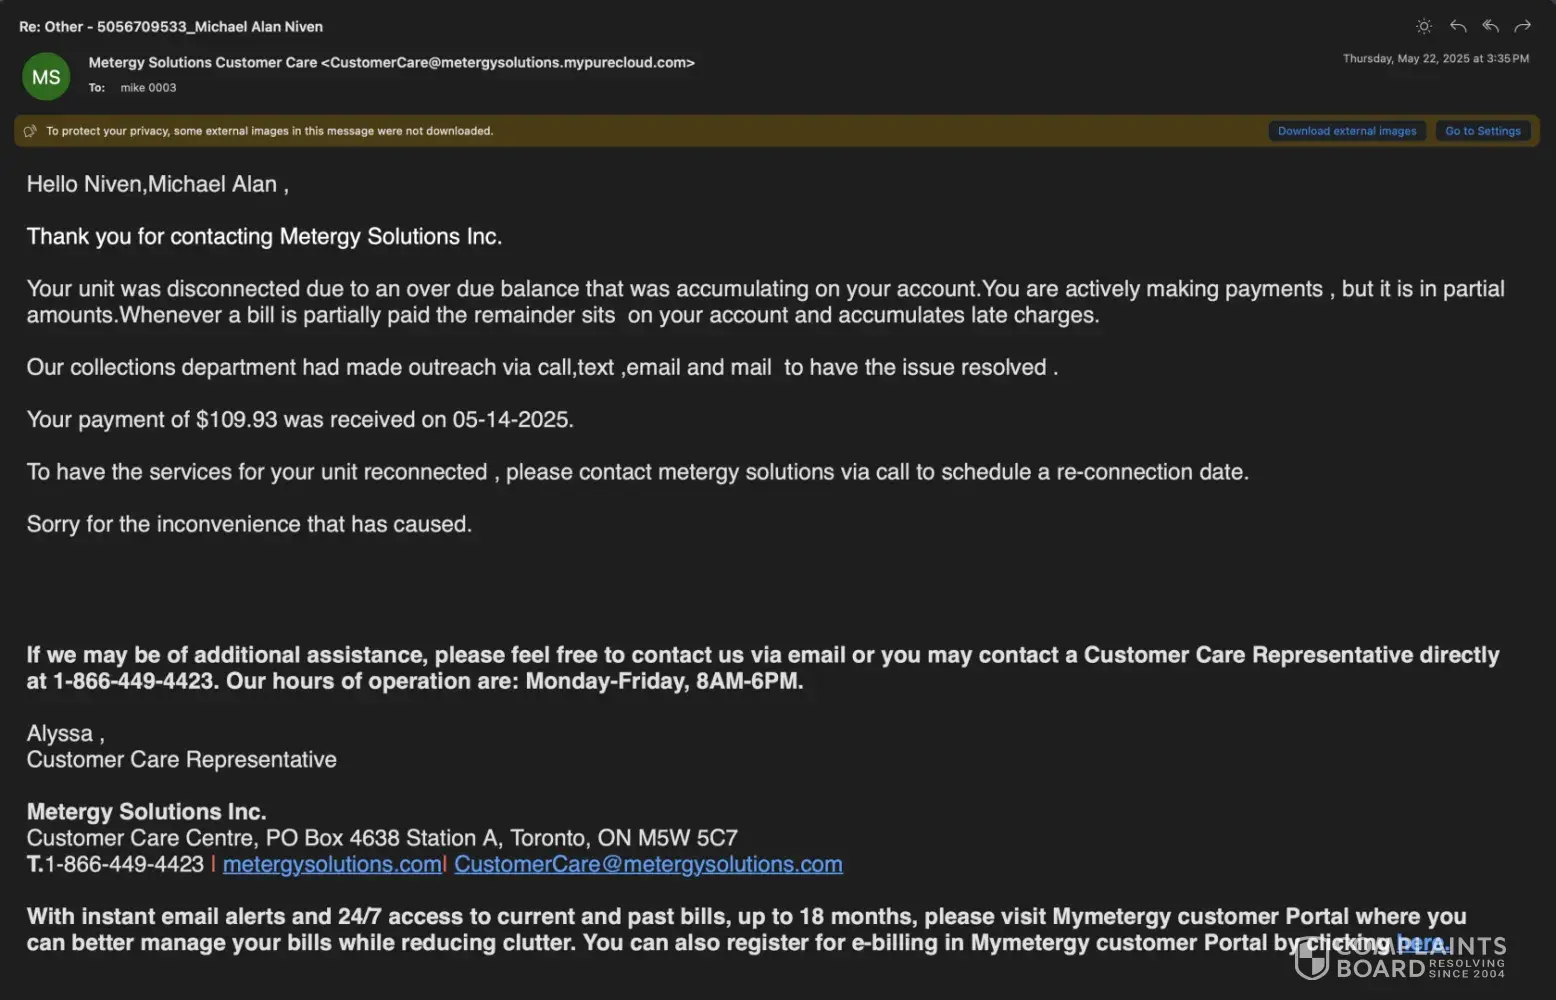Viewport: 1556px width, 1000px height.
Task: Follow the "here" e-billing portal link
Action: pos(1421,942)
